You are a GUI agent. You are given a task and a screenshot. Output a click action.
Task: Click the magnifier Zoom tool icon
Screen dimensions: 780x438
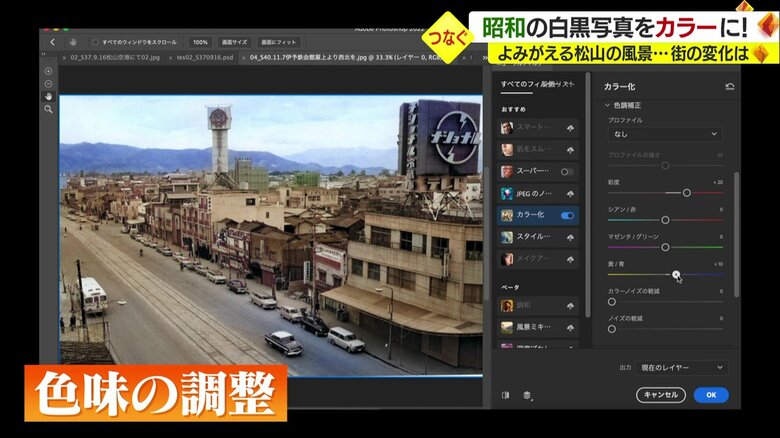pyautogui.click(x=48, y=109)
